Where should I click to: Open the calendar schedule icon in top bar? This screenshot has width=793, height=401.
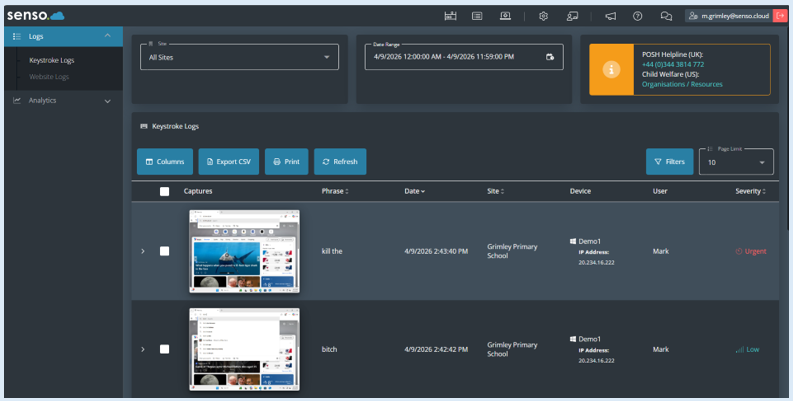[x=450, y=16]
